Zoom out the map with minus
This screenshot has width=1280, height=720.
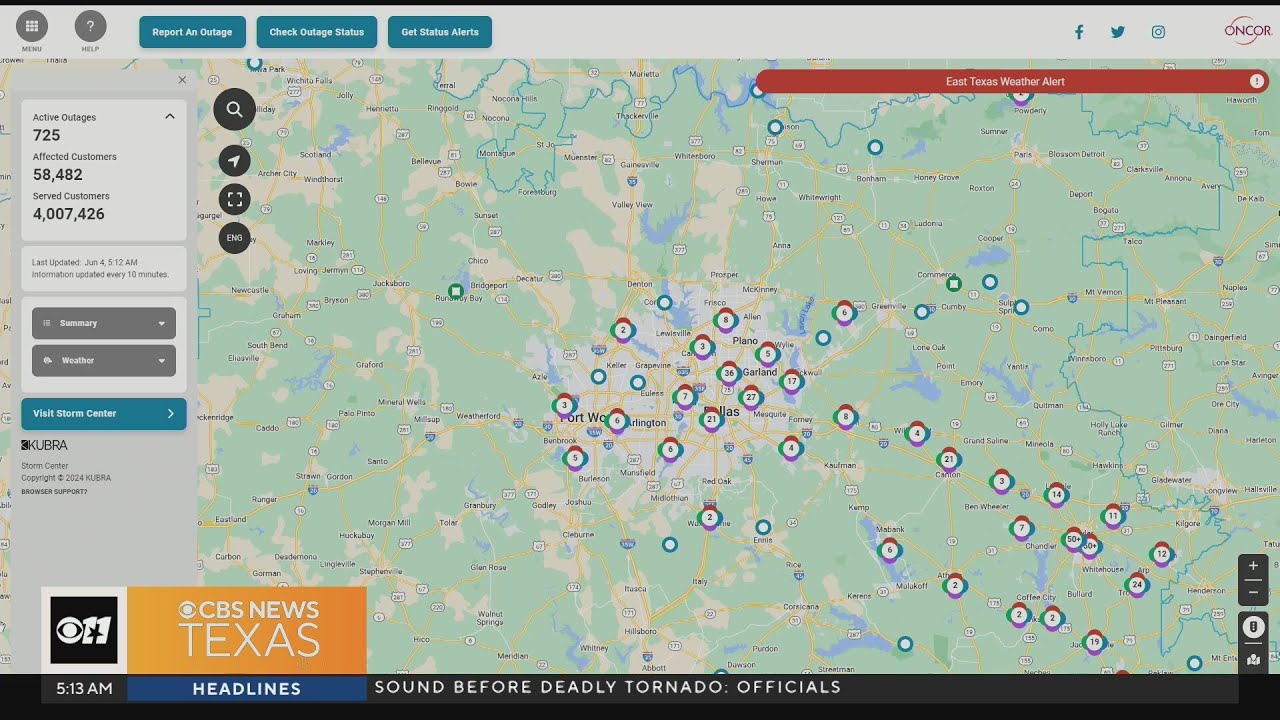(x=1253, y=592)
